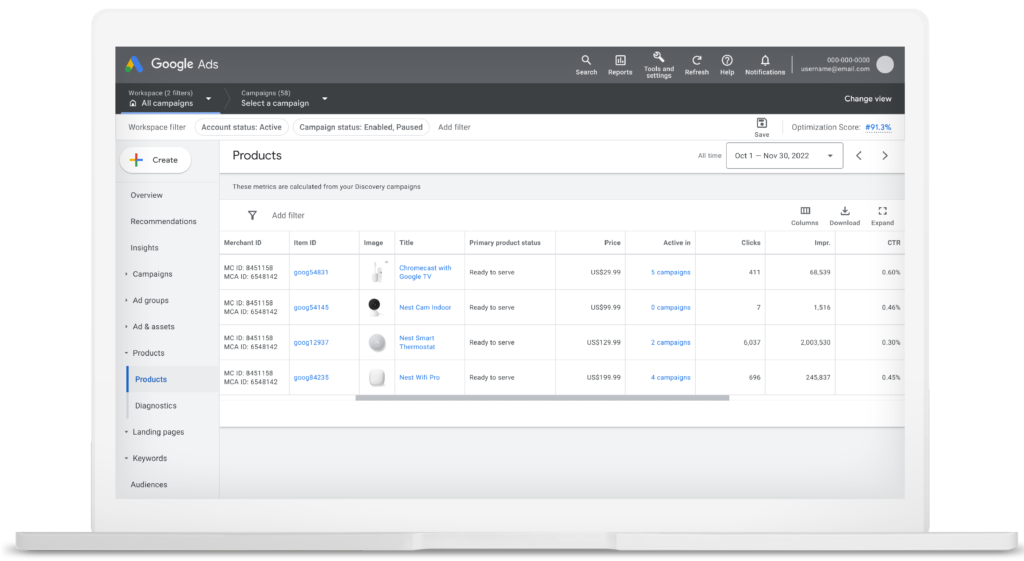The image size is (1024, 561).
Task: Click the Chromecast product image thumbnail
Action: click(x=377, y=272)
